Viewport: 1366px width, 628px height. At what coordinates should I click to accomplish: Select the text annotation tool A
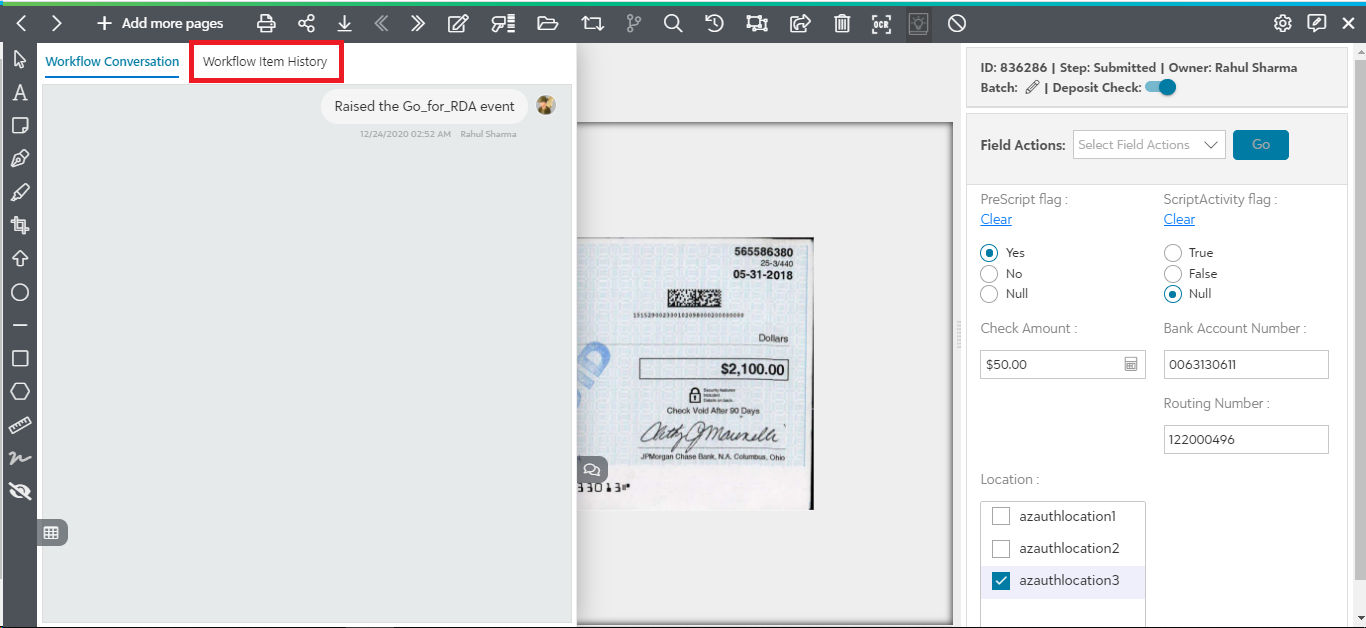[x=19, y=93]
